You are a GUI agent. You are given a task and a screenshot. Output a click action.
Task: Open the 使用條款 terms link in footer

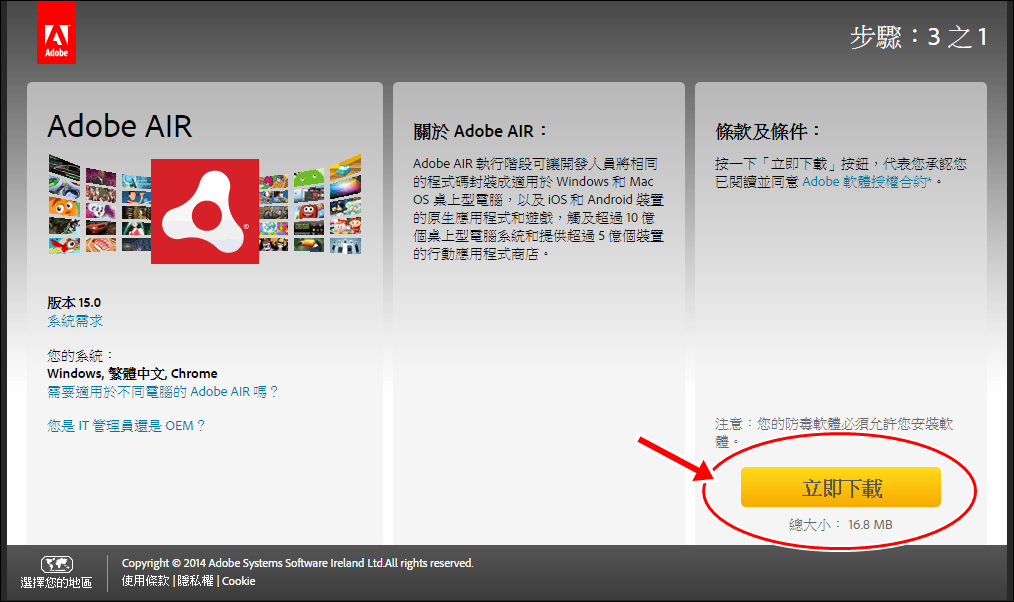[x=146, y=581]
